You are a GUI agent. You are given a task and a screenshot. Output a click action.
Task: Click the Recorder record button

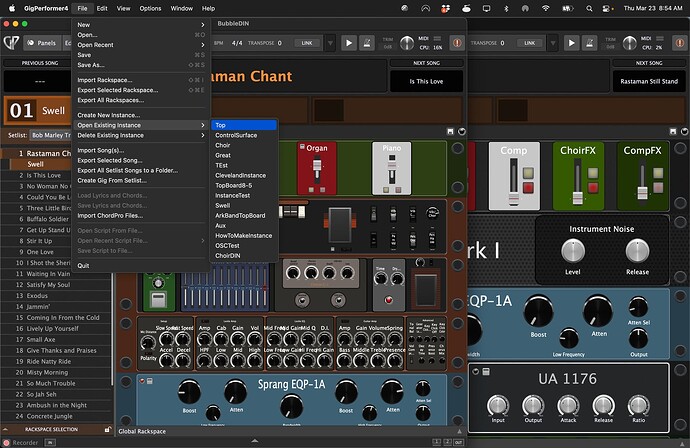point(7,443)
